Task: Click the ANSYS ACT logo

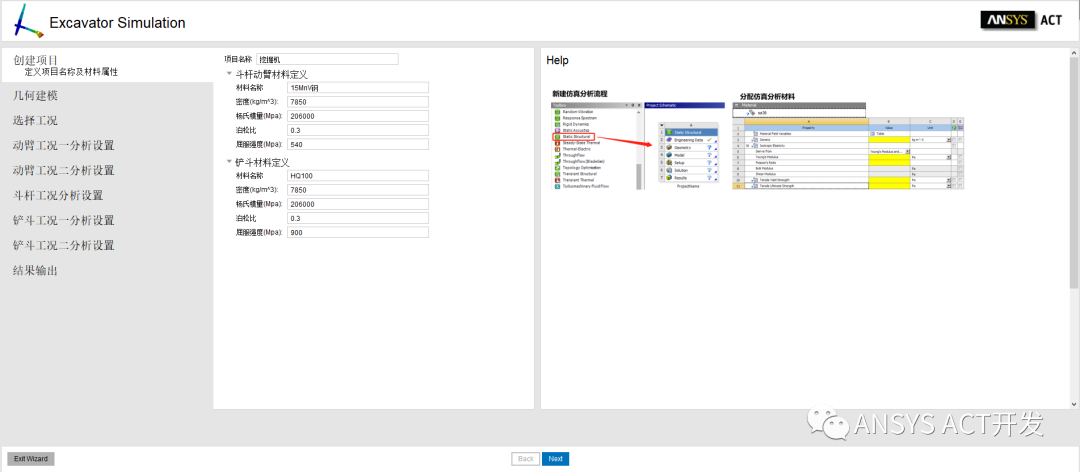Action: (1021, 21)
